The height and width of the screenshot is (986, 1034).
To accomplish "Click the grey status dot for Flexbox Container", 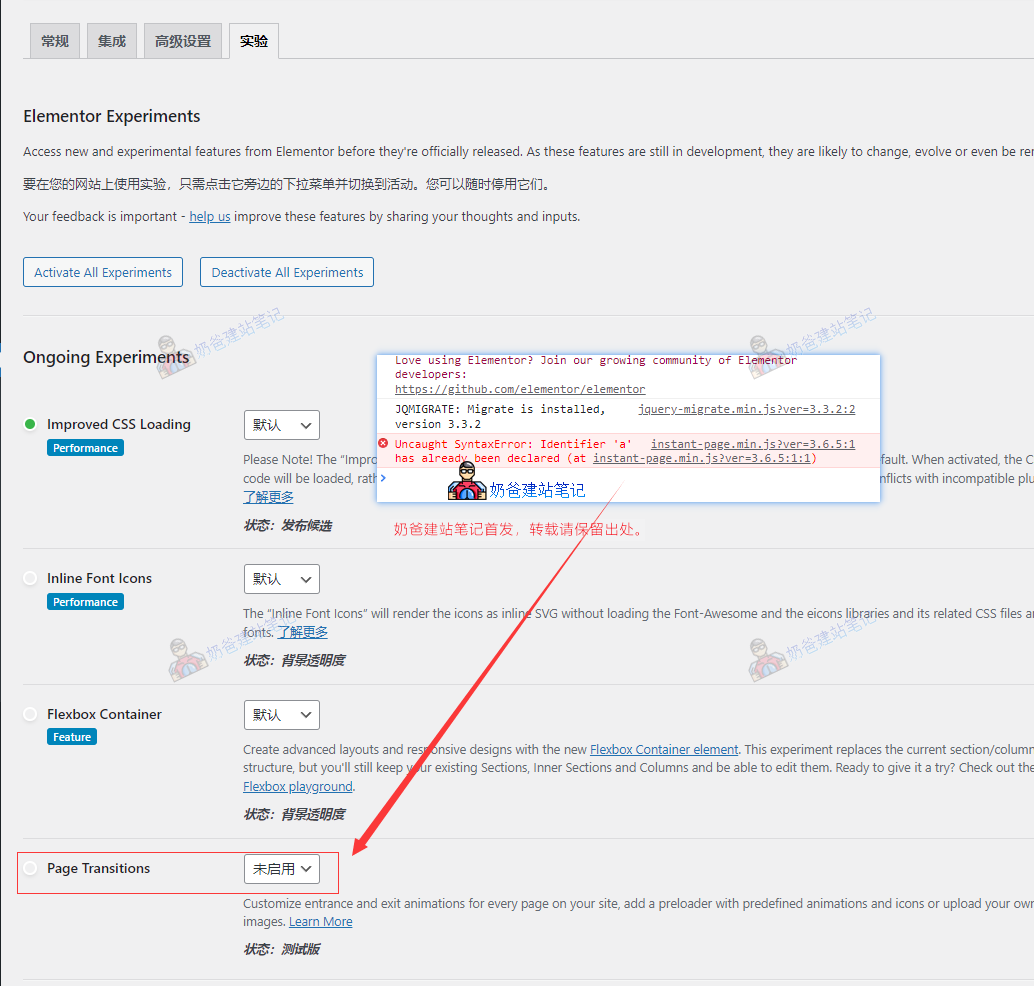I will point(30,714).
